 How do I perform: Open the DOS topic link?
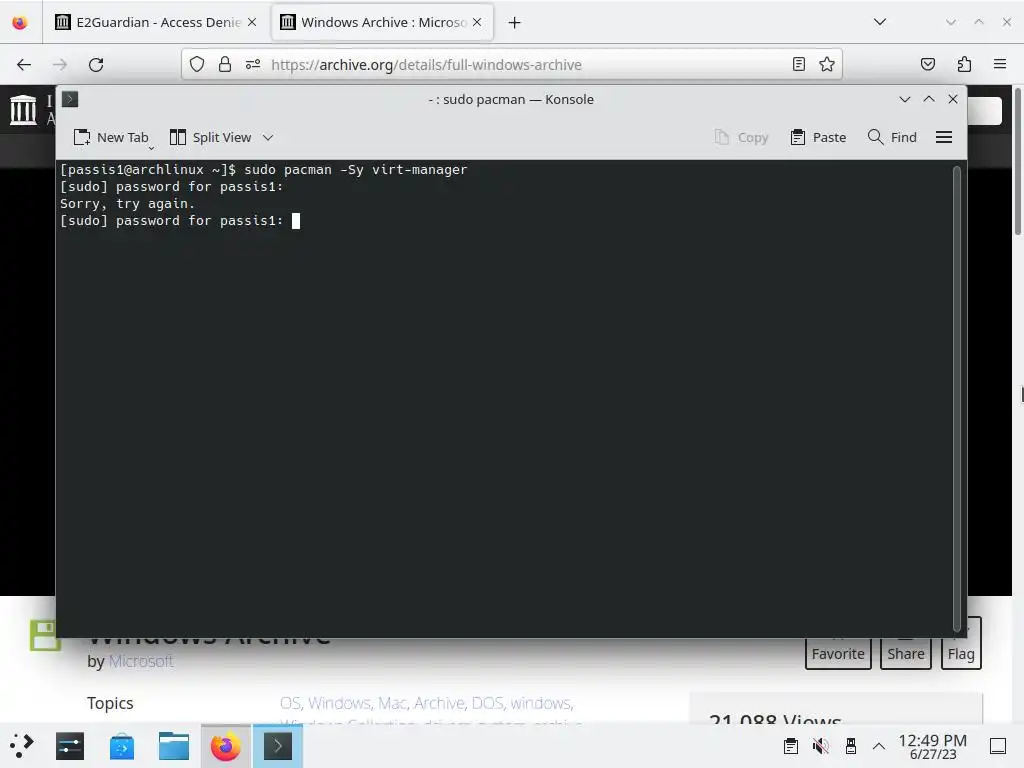tap(487, 703)
